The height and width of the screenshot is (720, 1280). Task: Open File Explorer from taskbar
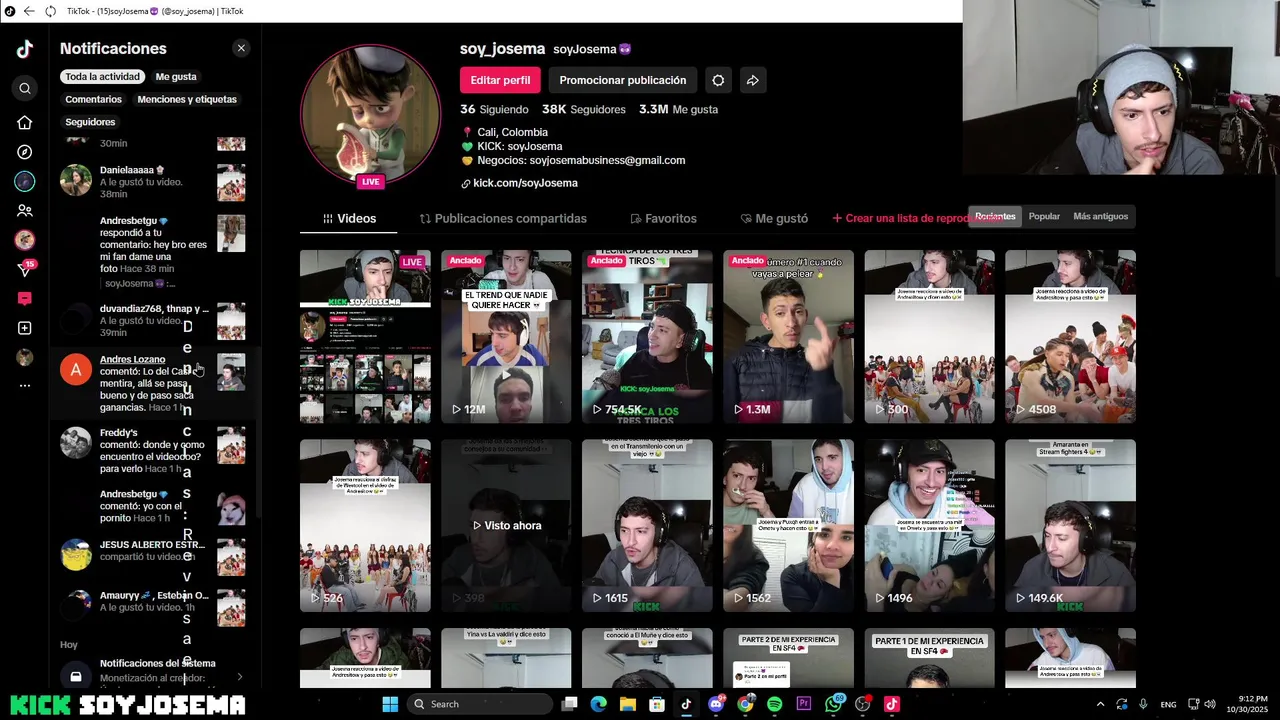tap(627, 704)
